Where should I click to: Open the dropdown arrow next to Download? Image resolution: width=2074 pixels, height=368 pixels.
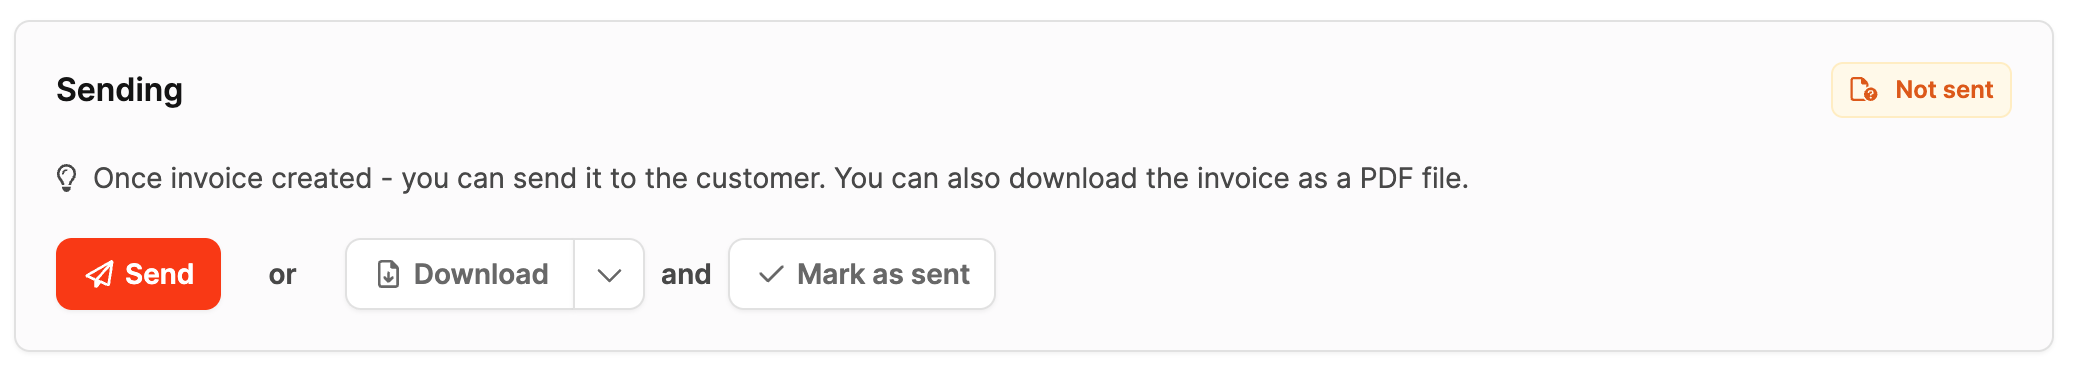point(609,274)
